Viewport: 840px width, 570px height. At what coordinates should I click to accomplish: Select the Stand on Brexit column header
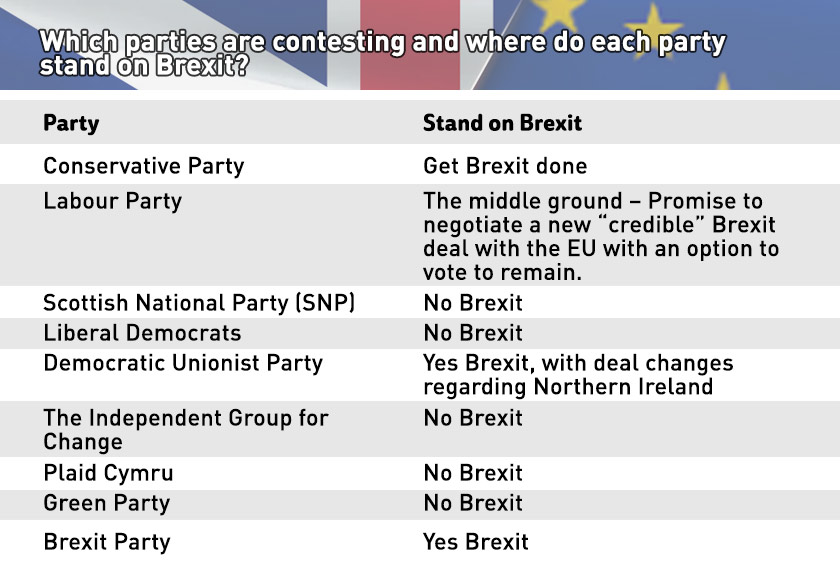pyautogui.click(x=502, y=123)
